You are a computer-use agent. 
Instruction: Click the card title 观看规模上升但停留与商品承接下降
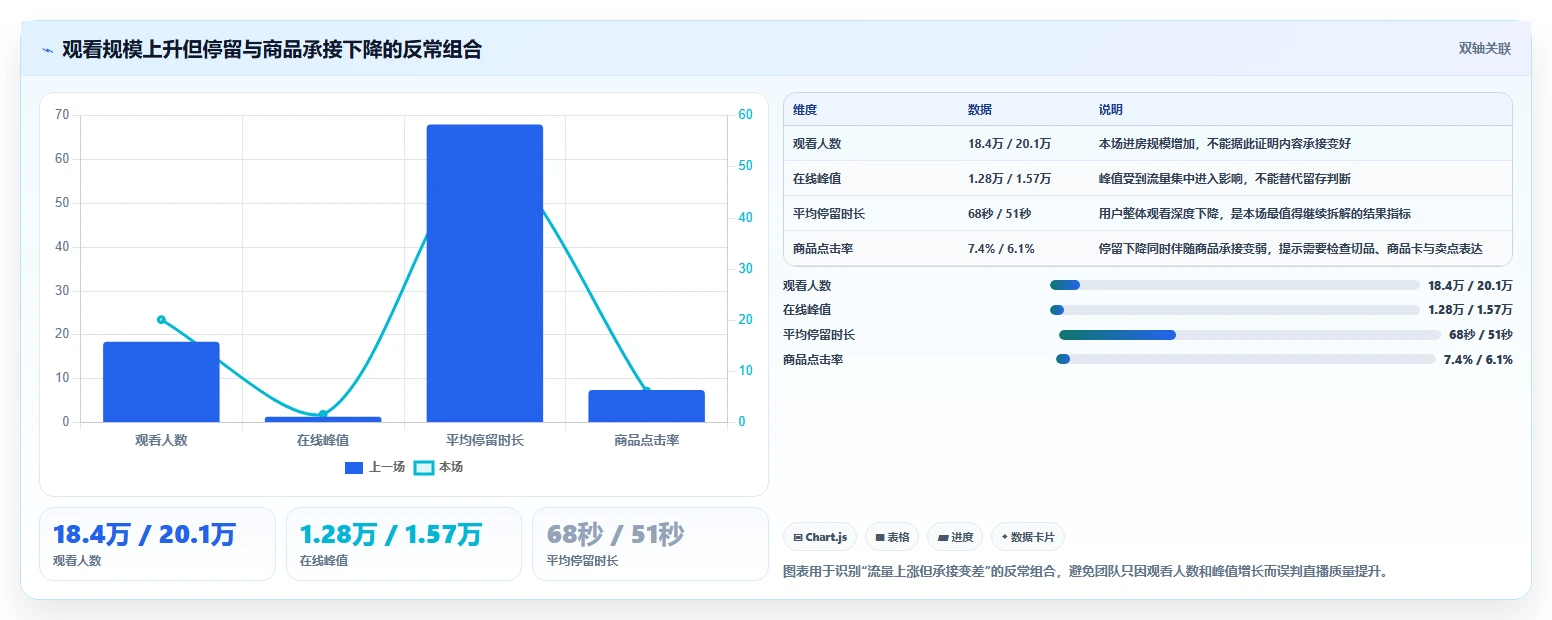tap(271, 49)
